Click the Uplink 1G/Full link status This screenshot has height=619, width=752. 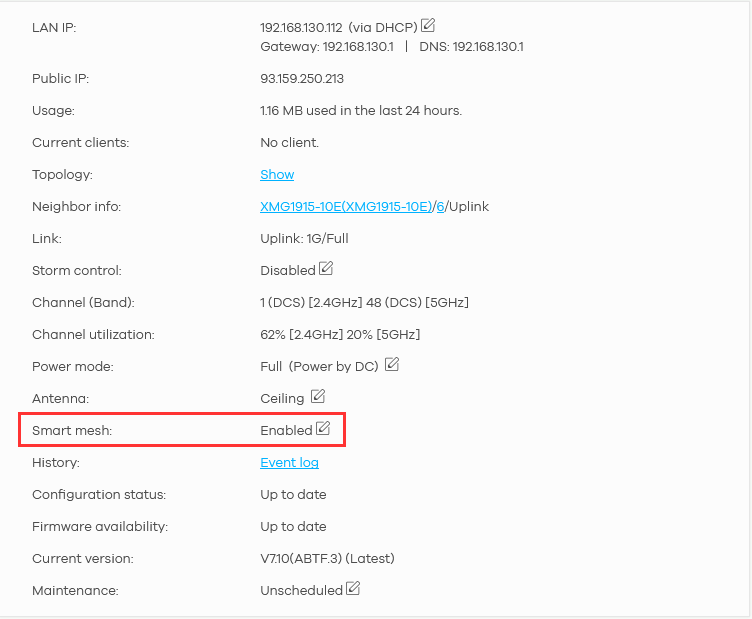click(x=304, y=239)
